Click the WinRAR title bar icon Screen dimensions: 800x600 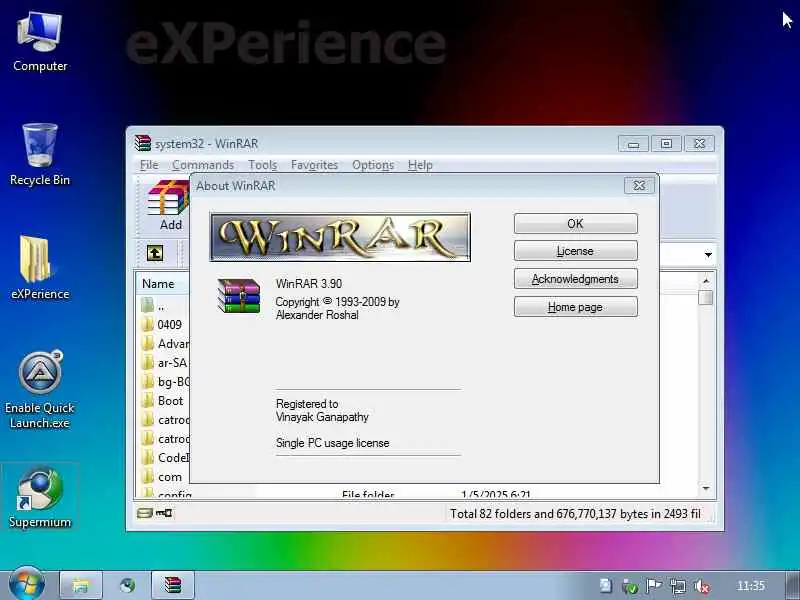(x=143, y=143)
